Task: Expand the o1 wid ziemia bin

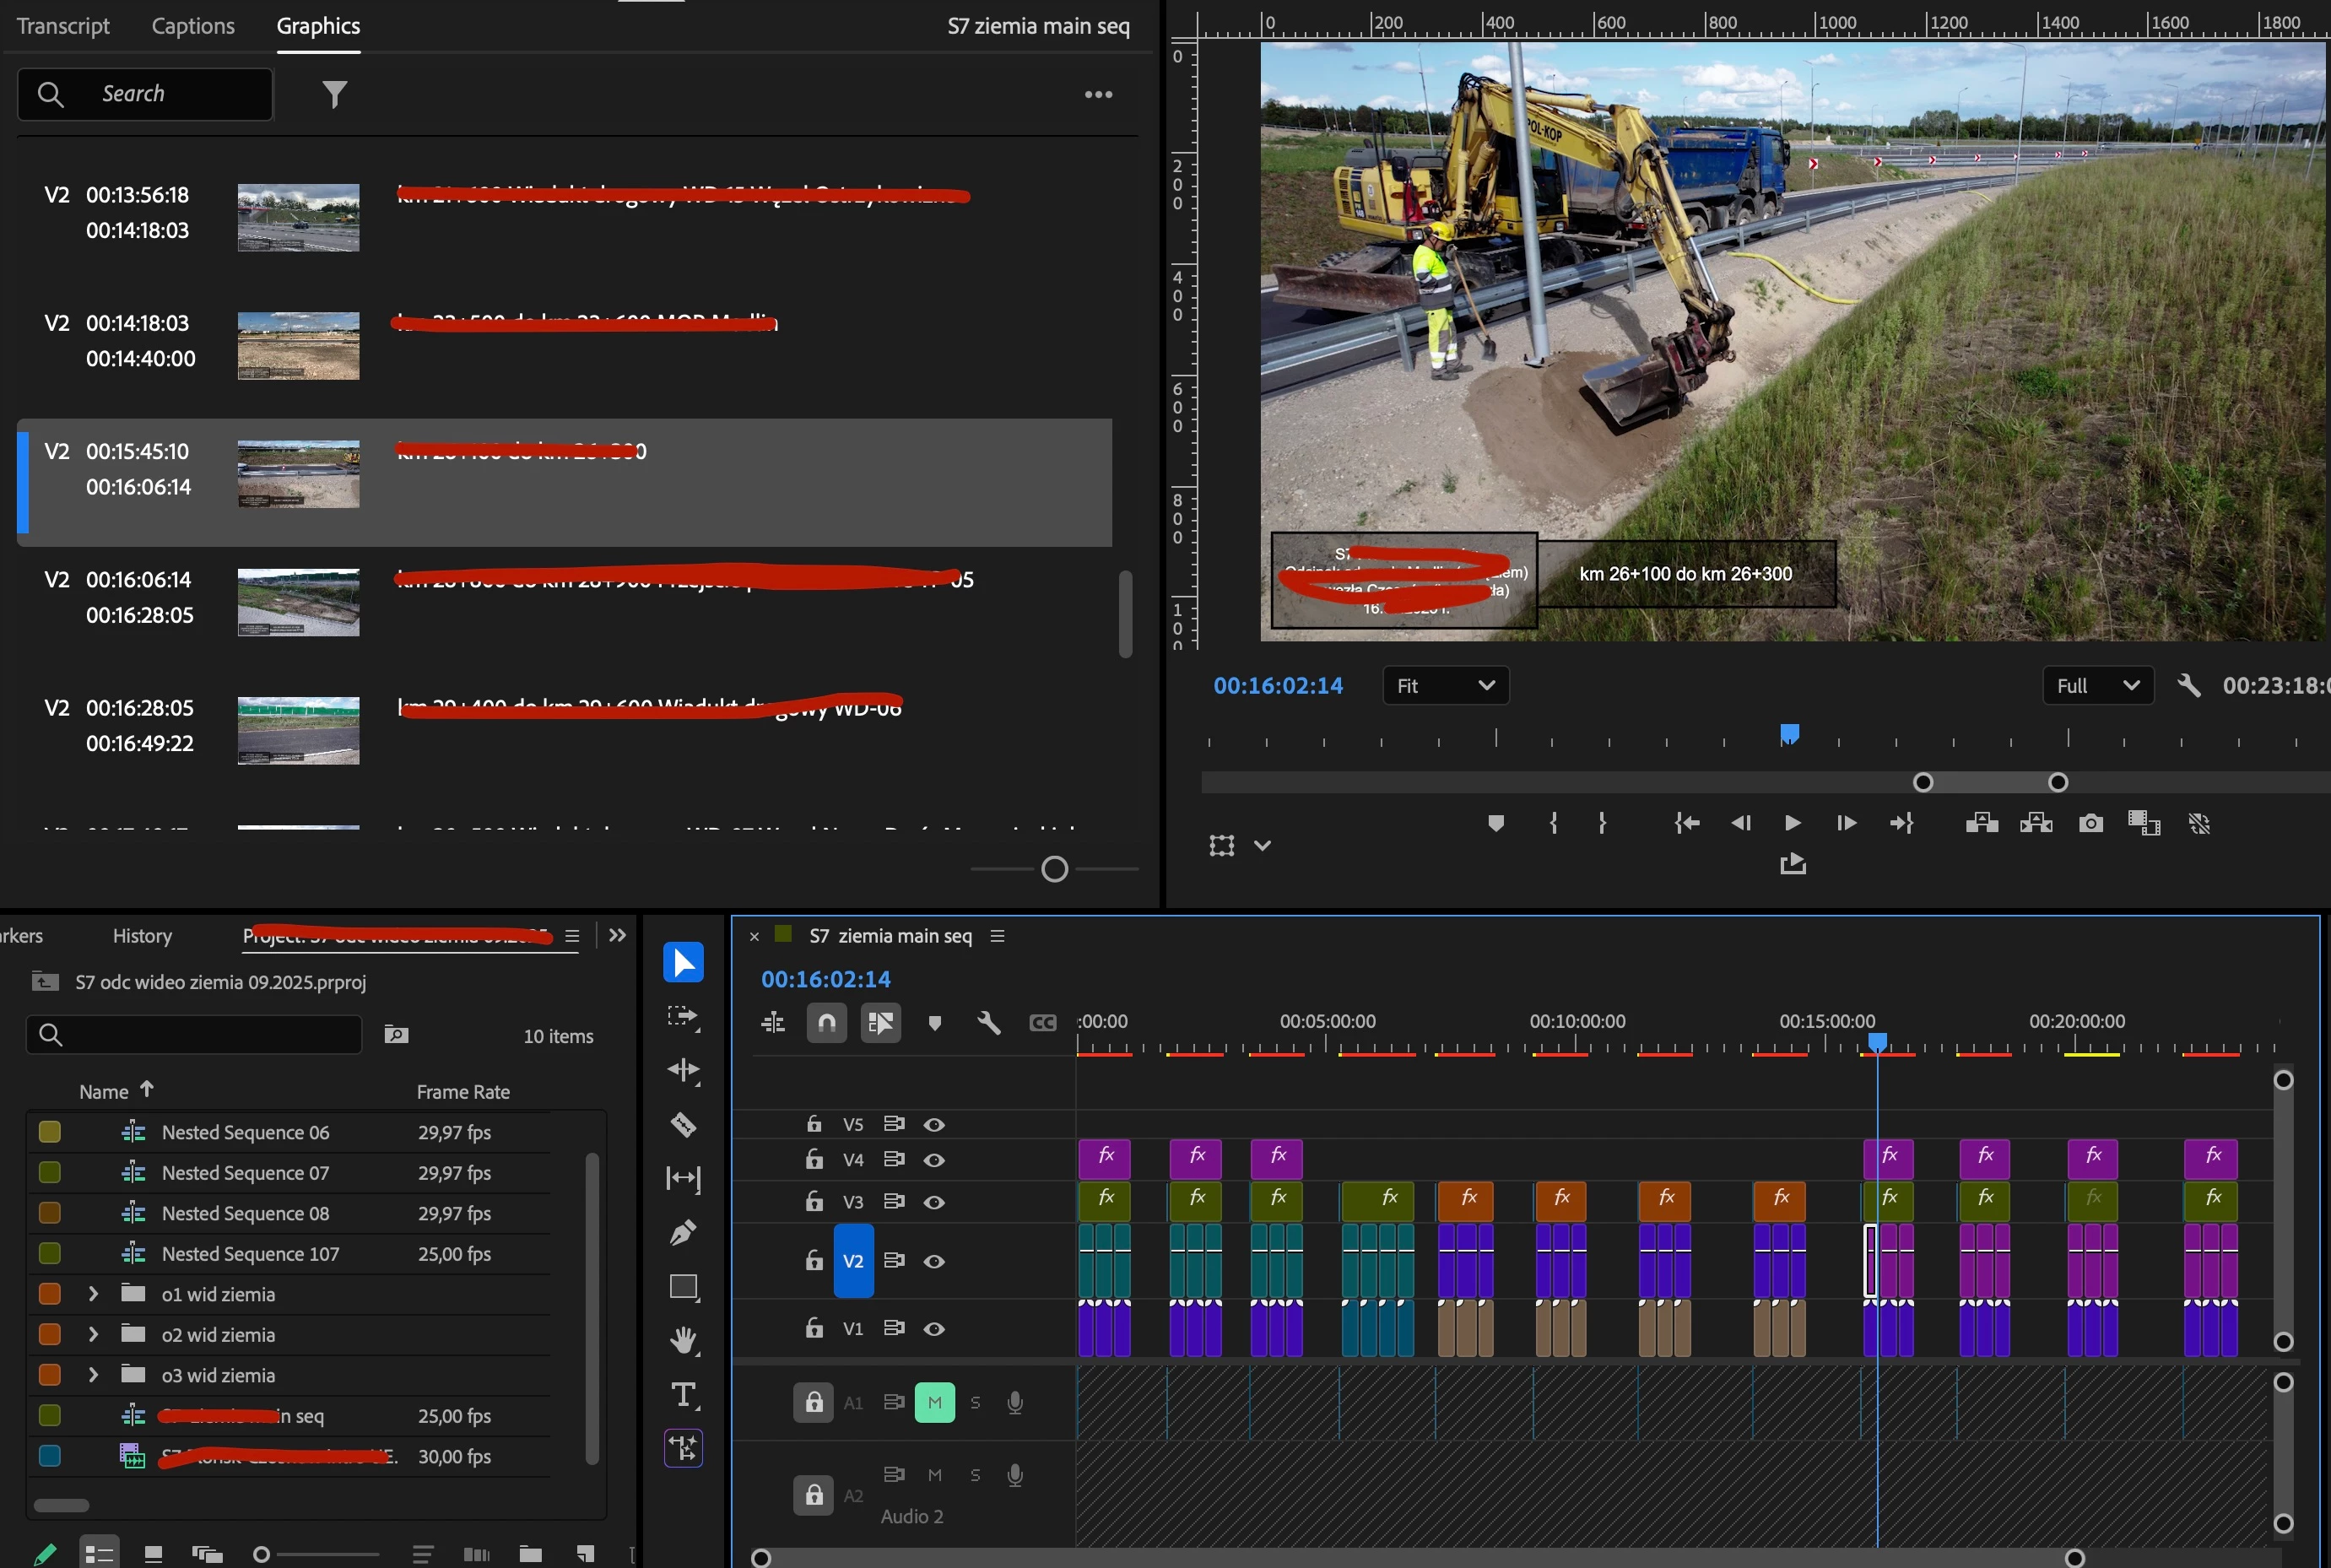Action: (x=93, y=1293)
